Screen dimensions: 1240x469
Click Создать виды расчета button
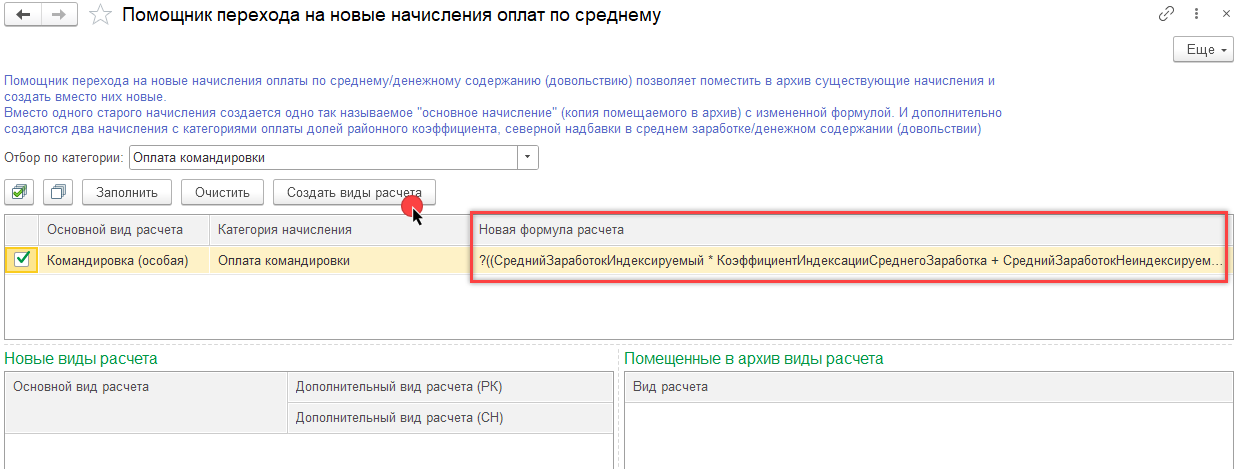click(354, 191)
